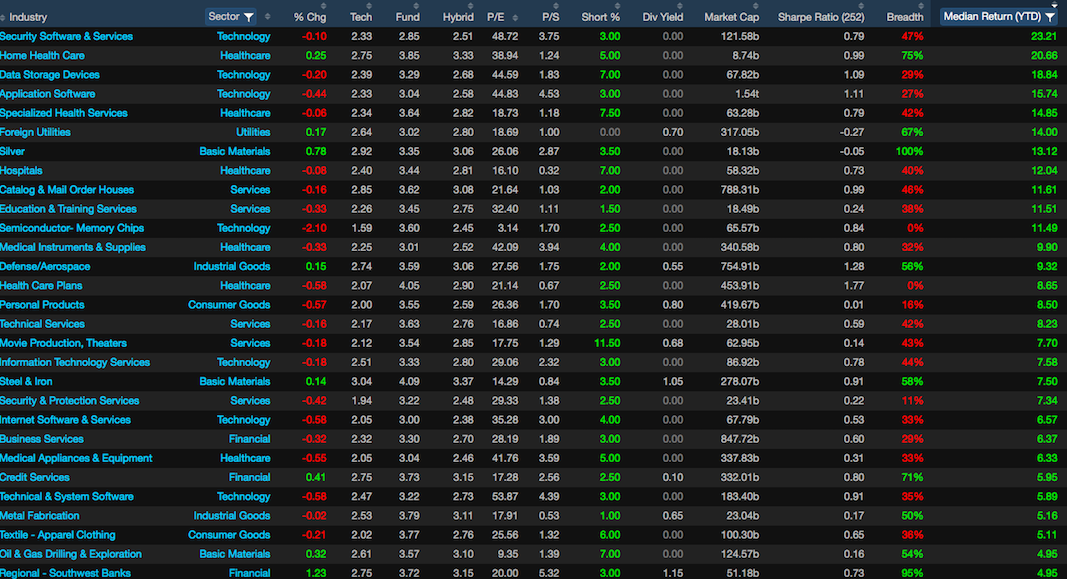
Task: Open Textile - Apparel Clothing link
Action: 58,535
